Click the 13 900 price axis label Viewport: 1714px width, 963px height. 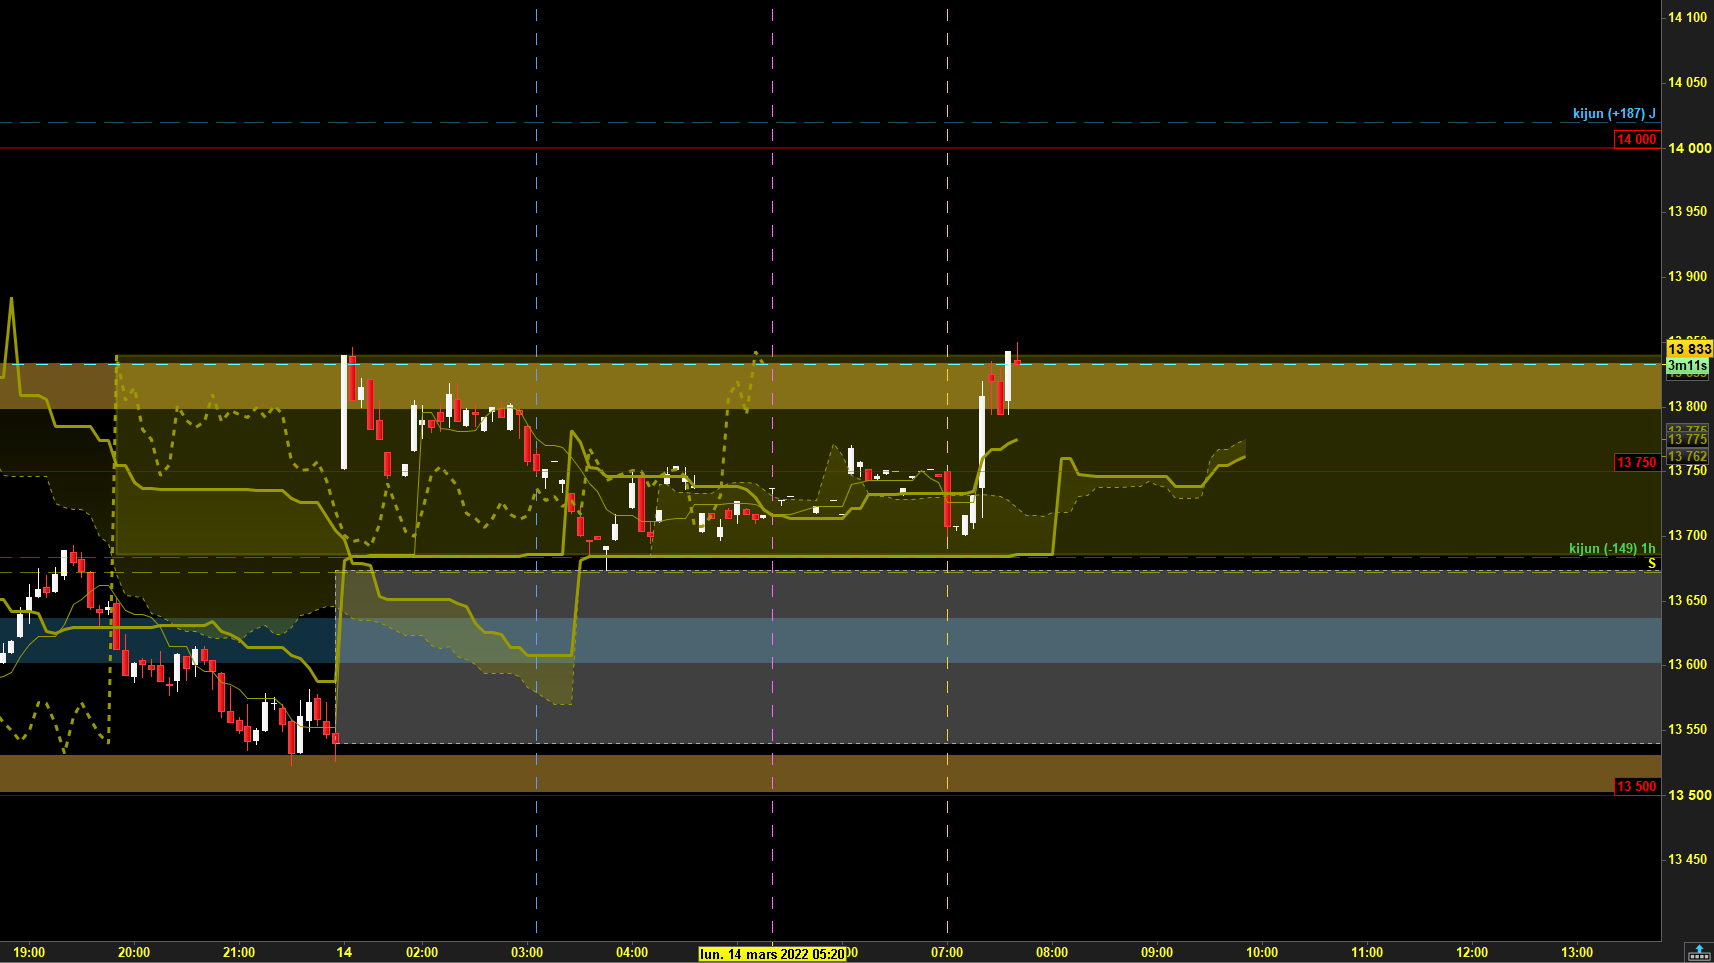1688,276
